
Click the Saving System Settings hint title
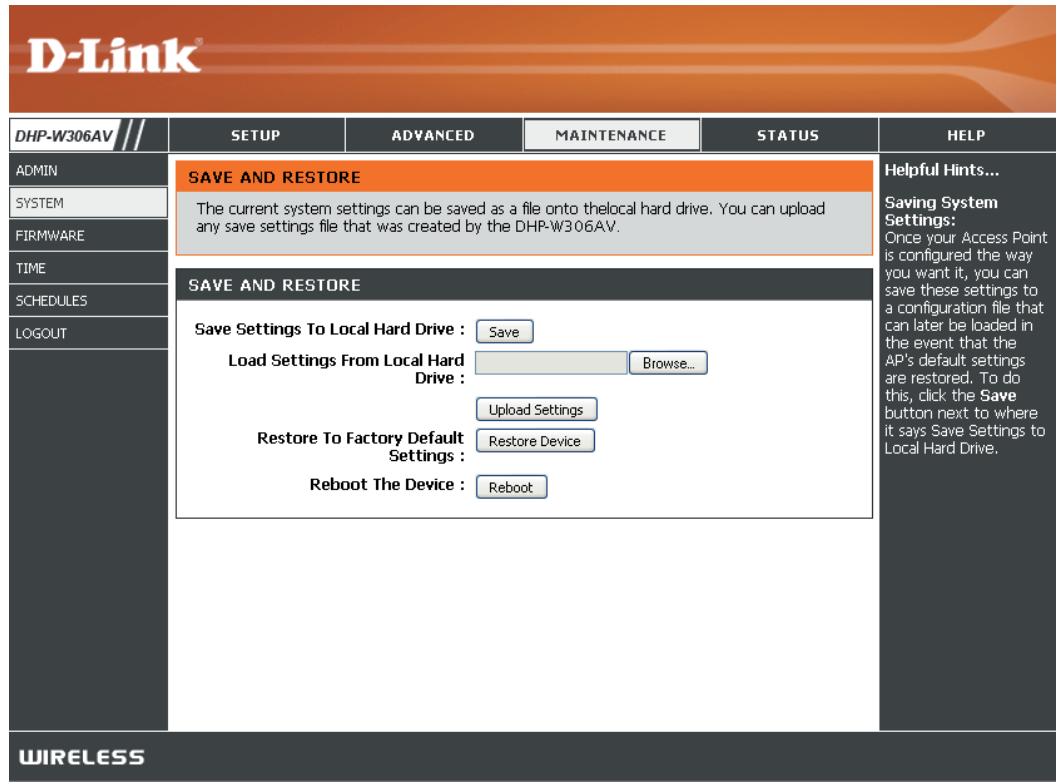click(x=941, y=211)
